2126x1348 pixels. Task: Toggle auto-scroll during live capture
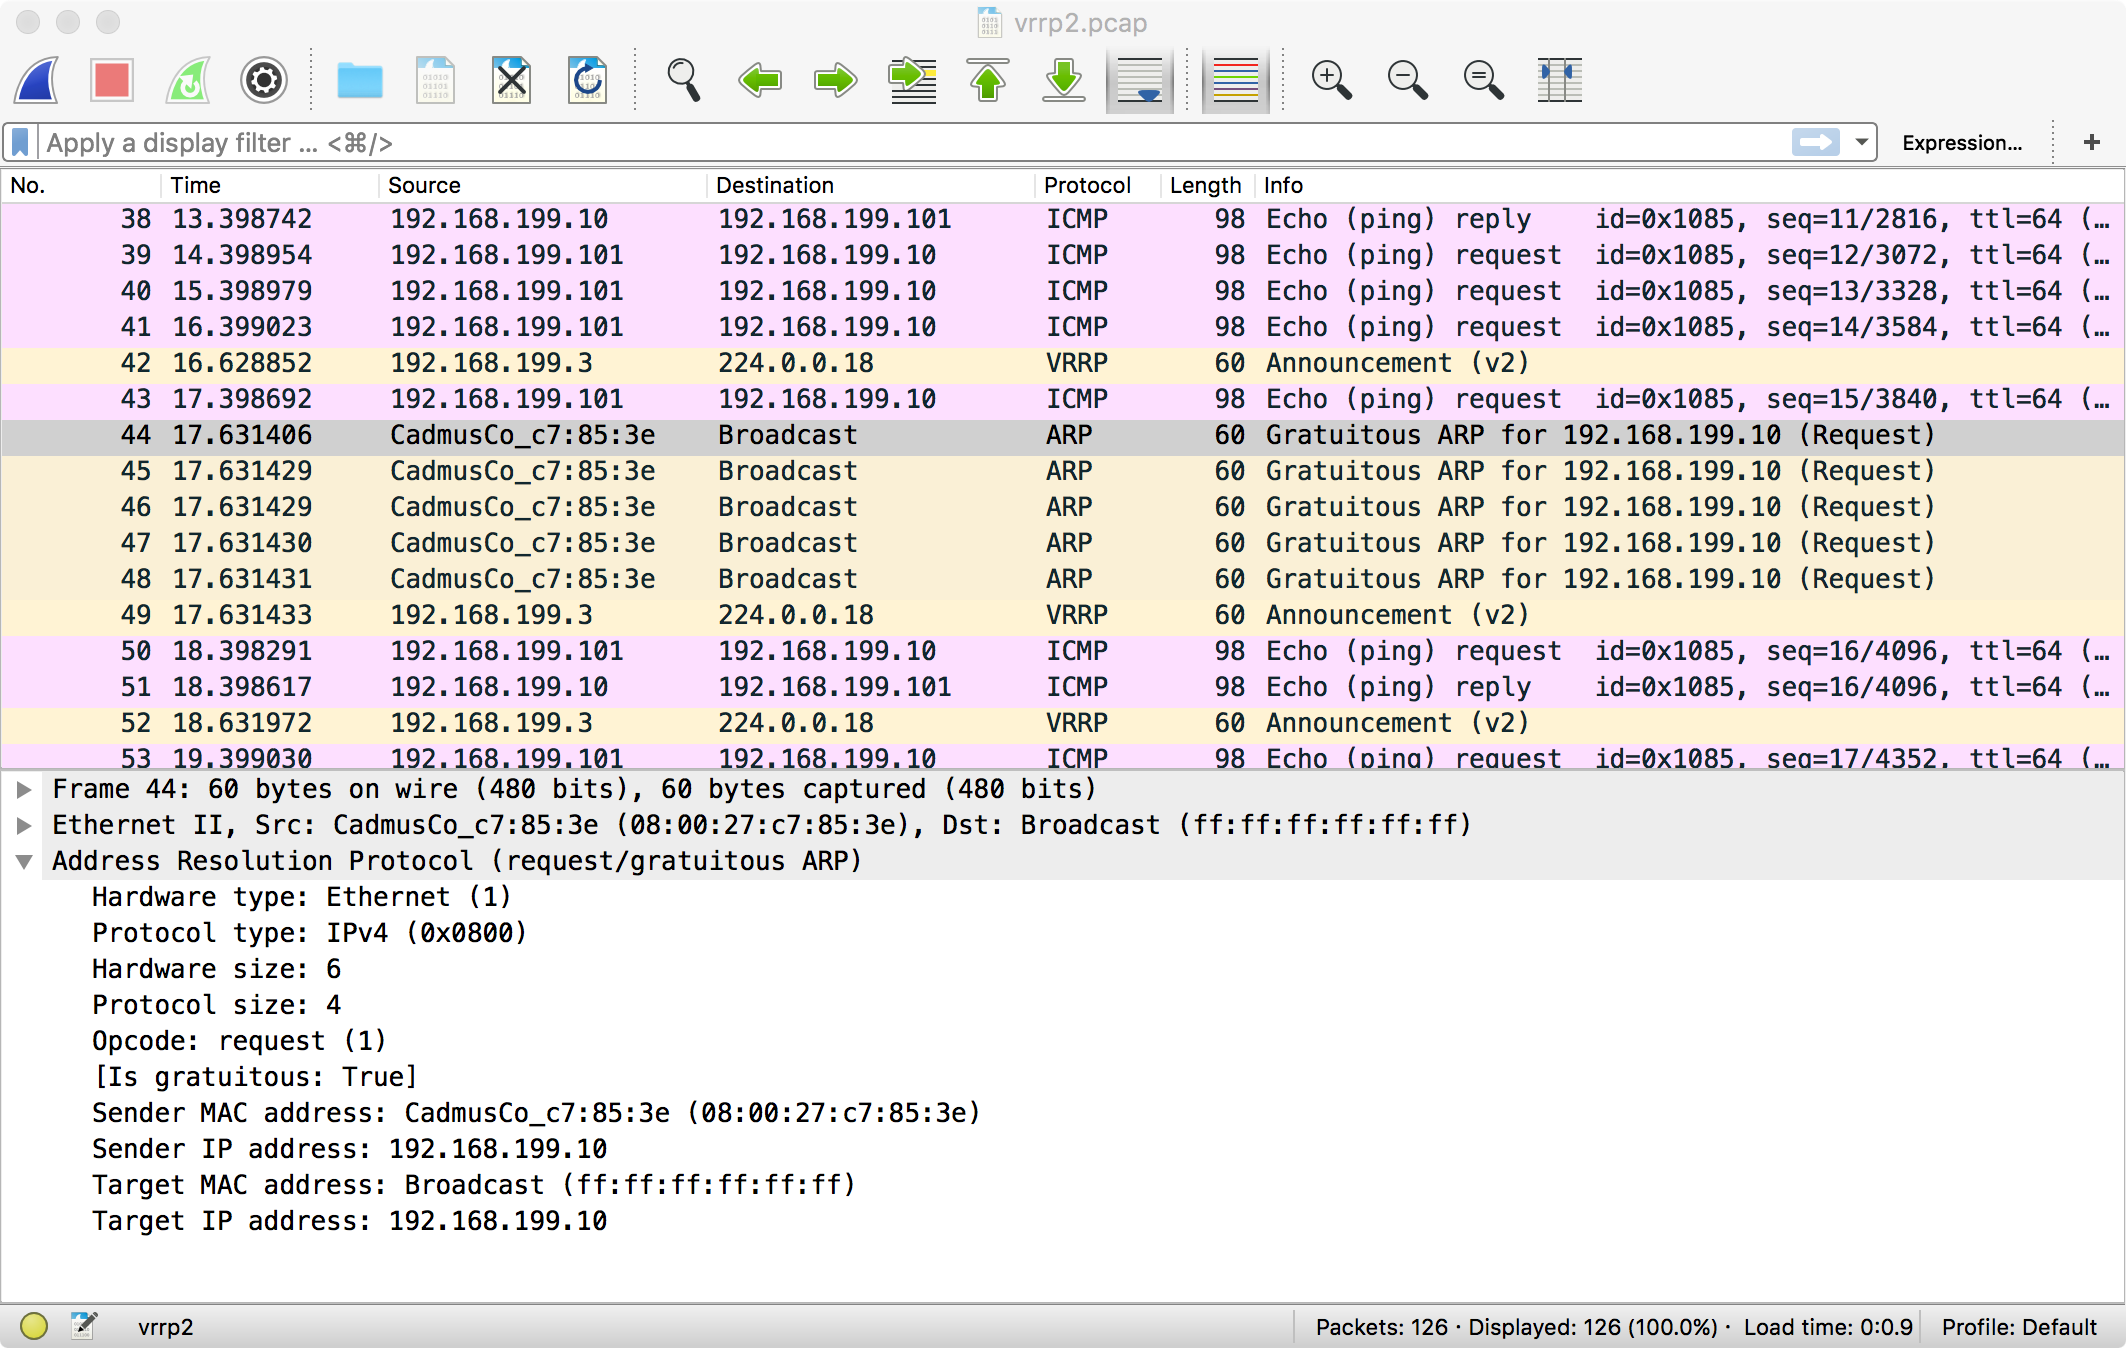pyautogui.click(x=1139, y=80)
